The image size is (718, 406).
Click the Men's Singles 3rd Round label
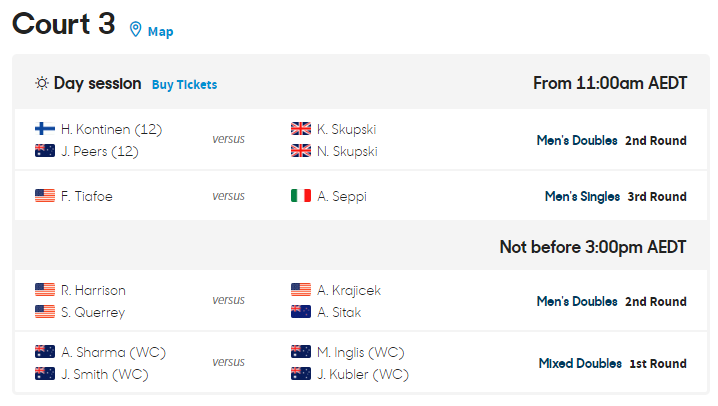pos(615,197)
